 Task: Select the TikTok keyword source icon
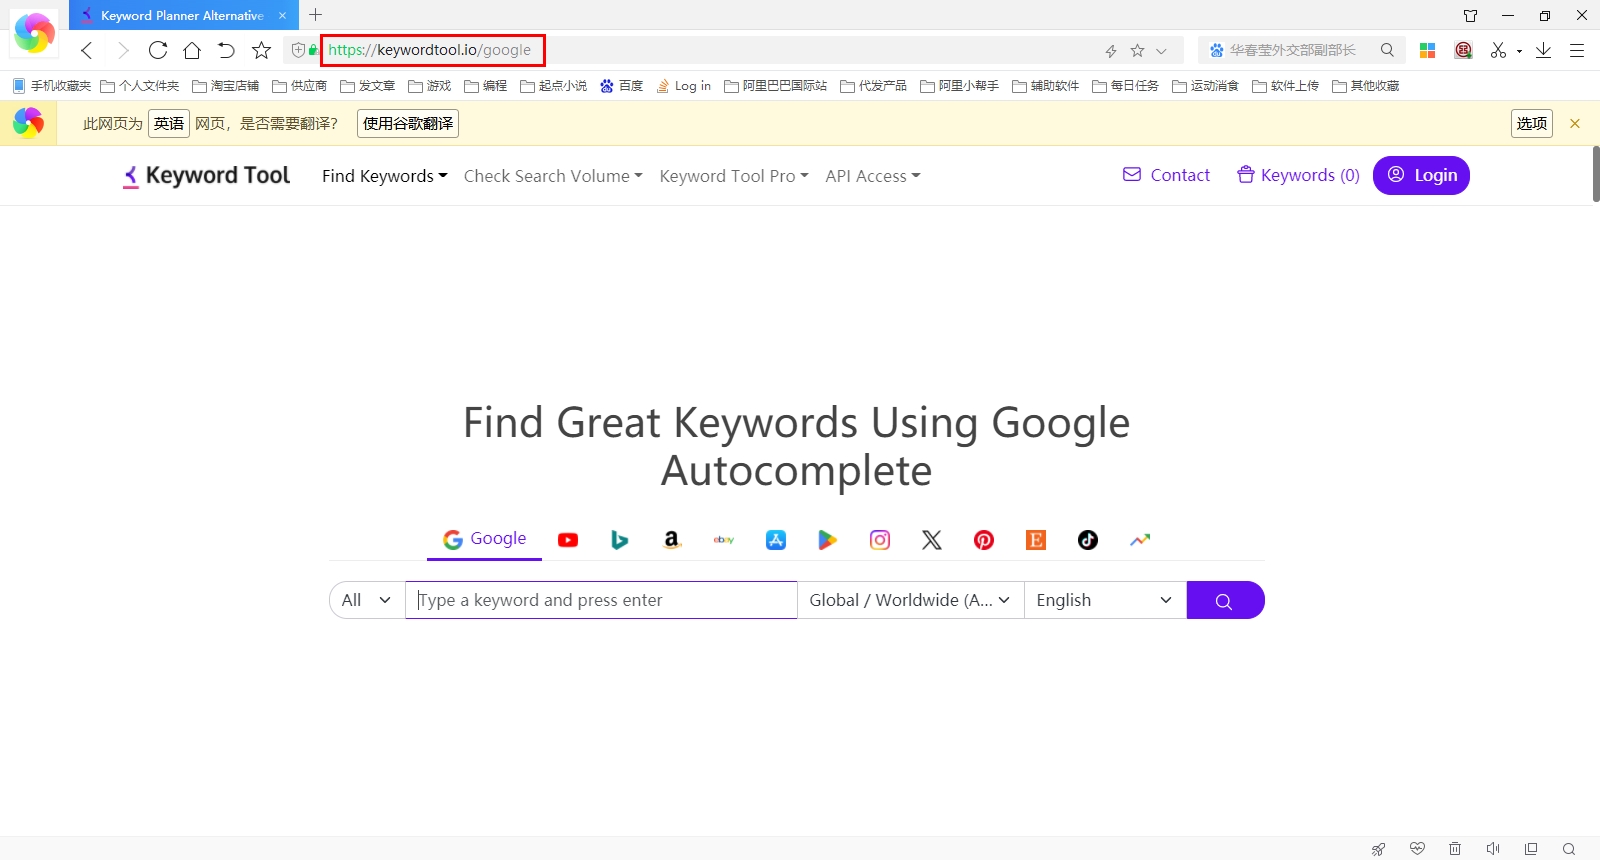pos(1088,540)
